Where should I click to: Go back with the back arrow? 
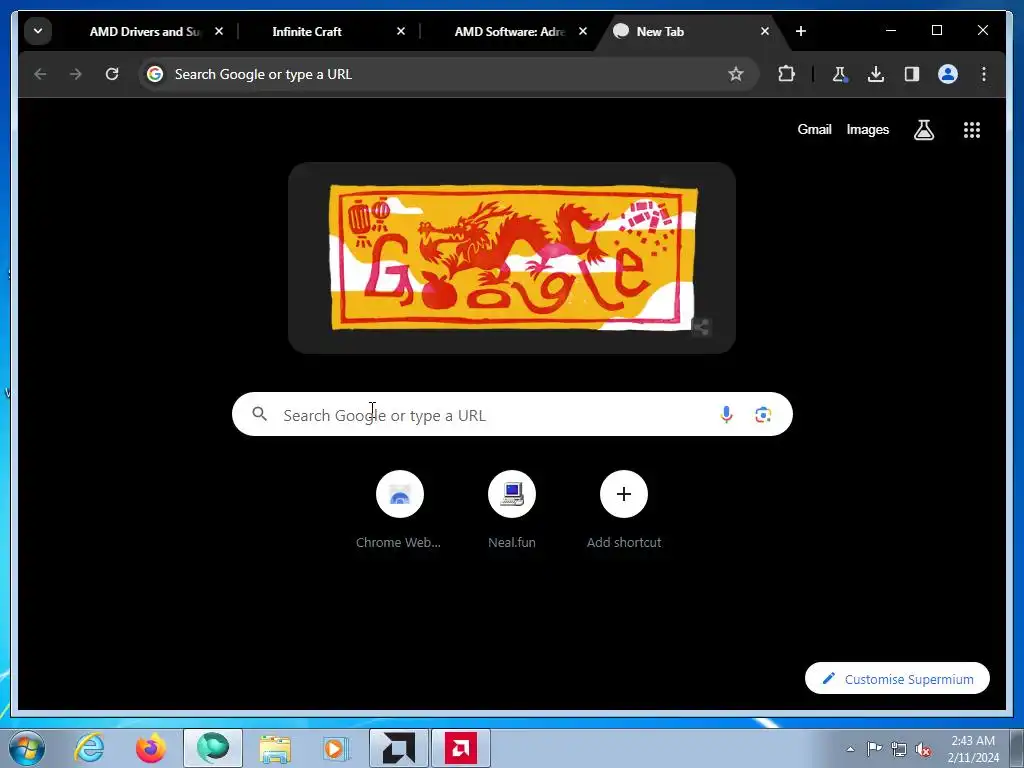pyautogui.click(x=40, y=74)
